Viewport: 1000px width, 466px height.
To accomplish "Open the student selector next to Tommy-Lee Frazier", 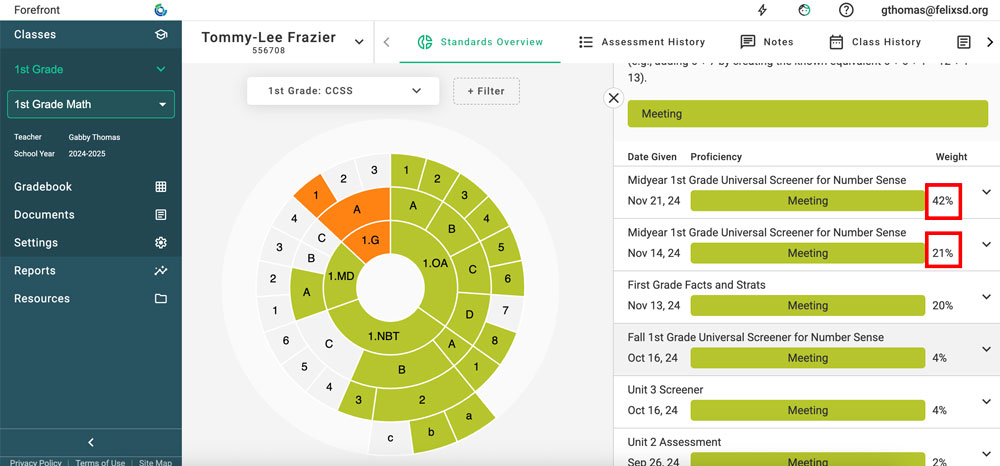I will click(359, 42).
